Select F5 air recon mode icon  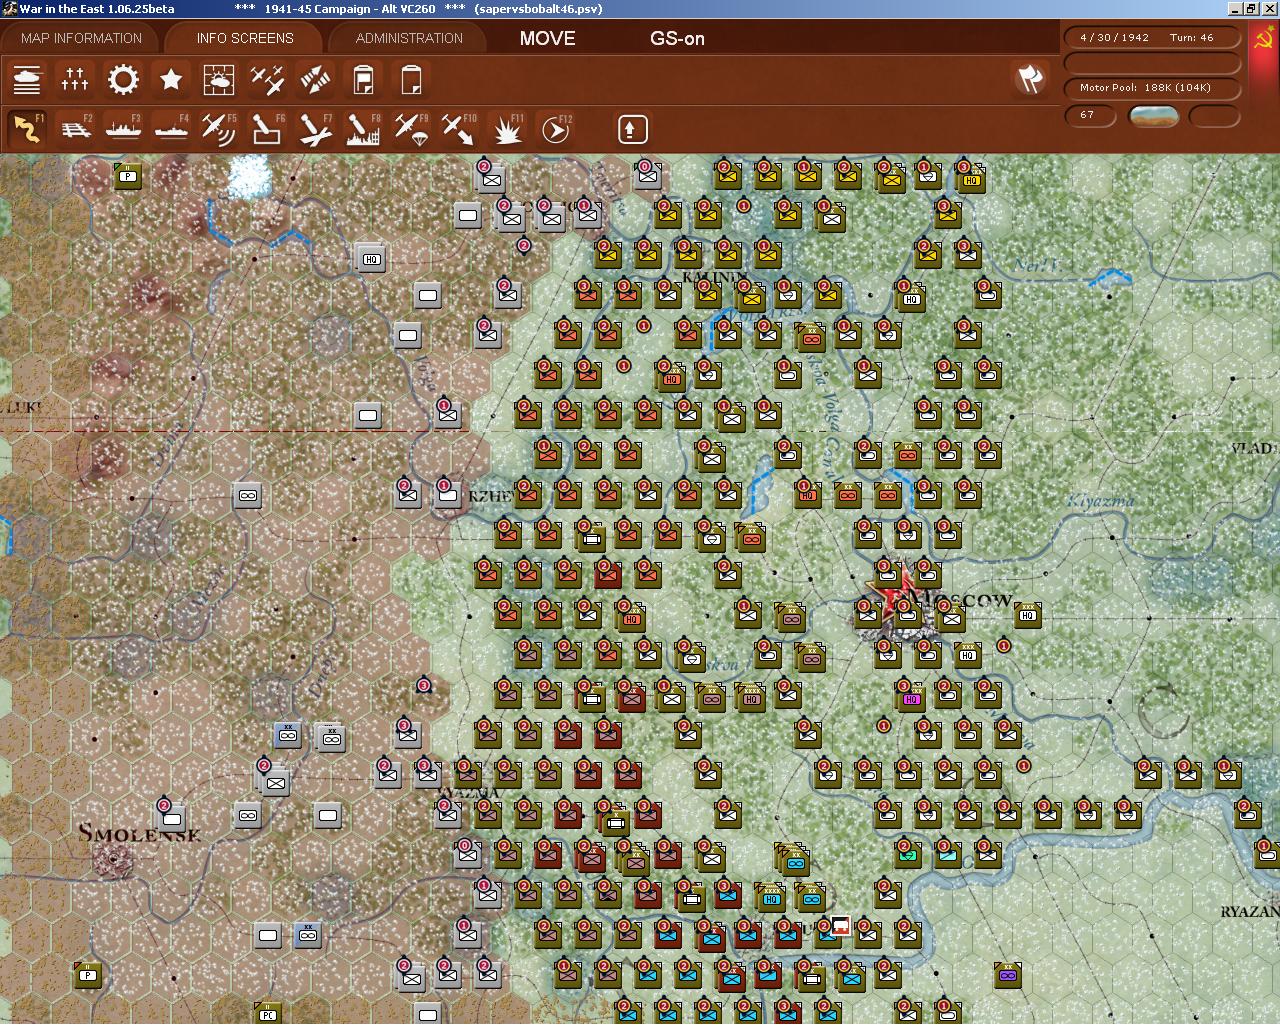[219, 129]
